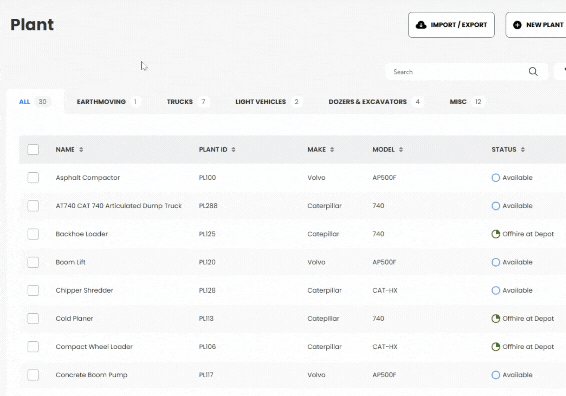This screenshot has height=396, width=566.
Task: Click the AP500F model for Asphalt Compactor
Action: pos(384,178)
